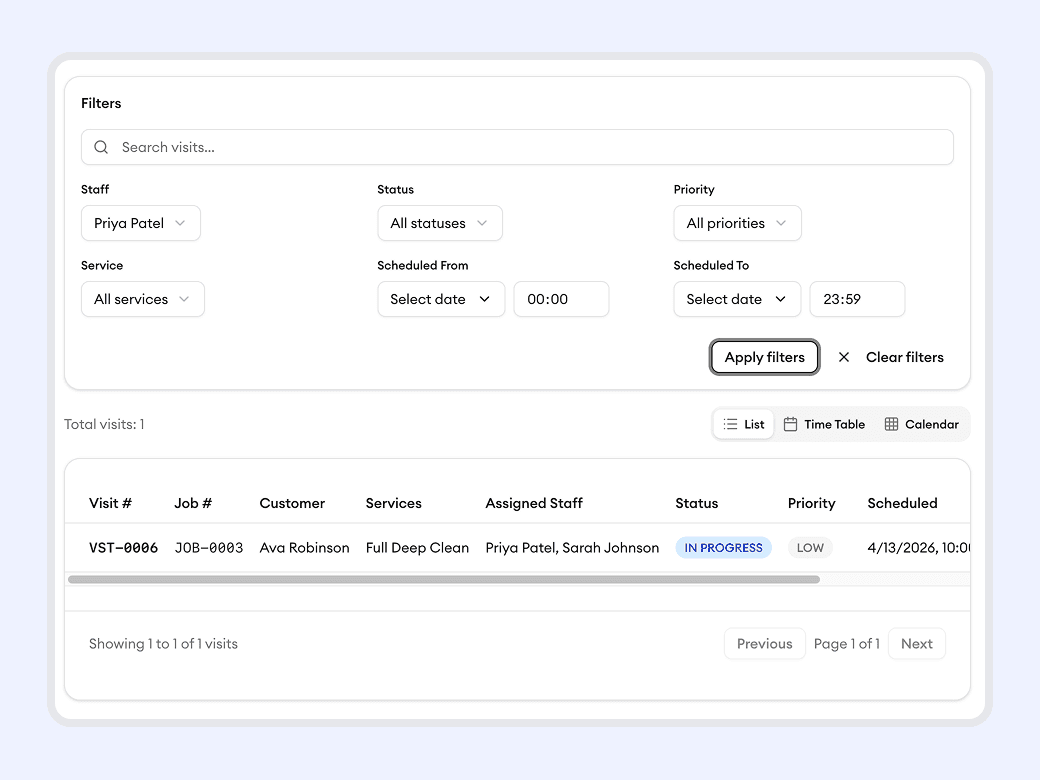Click the search magnifier icon

[x=101, y=147]
